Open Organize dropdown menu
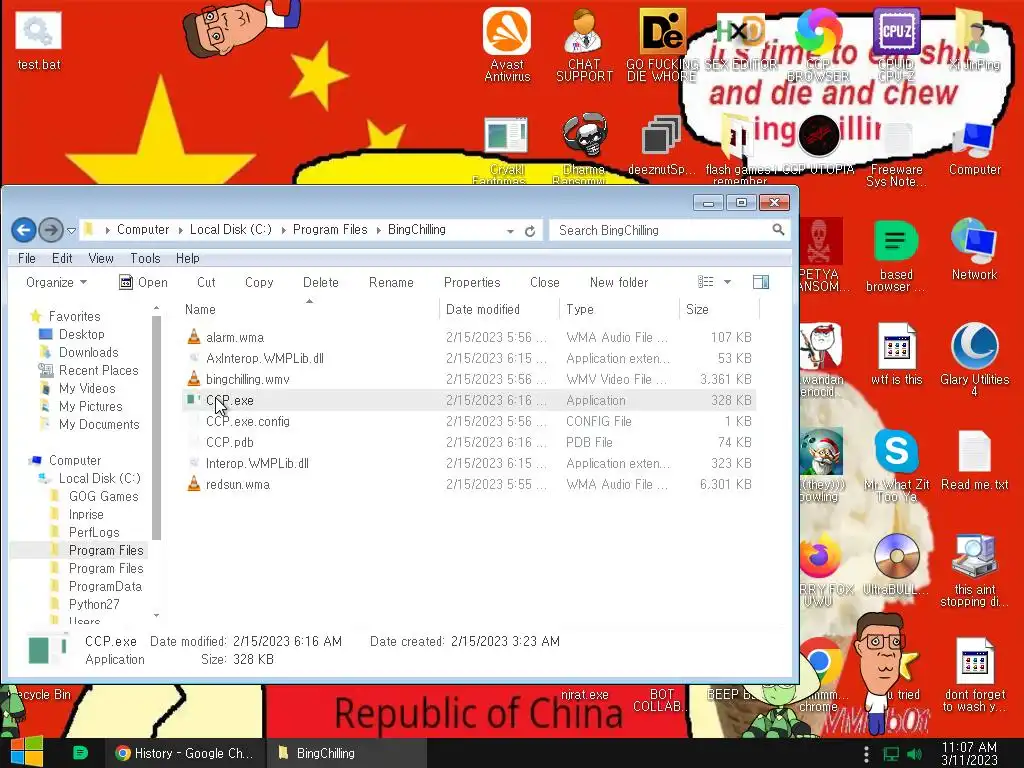The width and height of the screenshot is (1024, 768). 56,282
